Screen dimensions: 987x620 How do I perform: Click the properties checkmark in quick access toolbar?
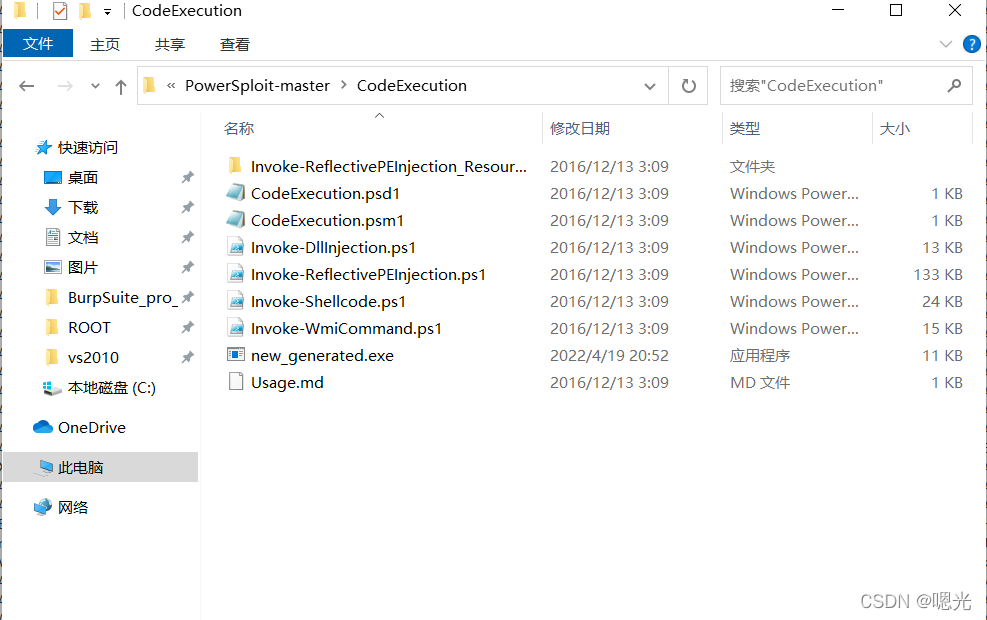(x=59, y=11)
